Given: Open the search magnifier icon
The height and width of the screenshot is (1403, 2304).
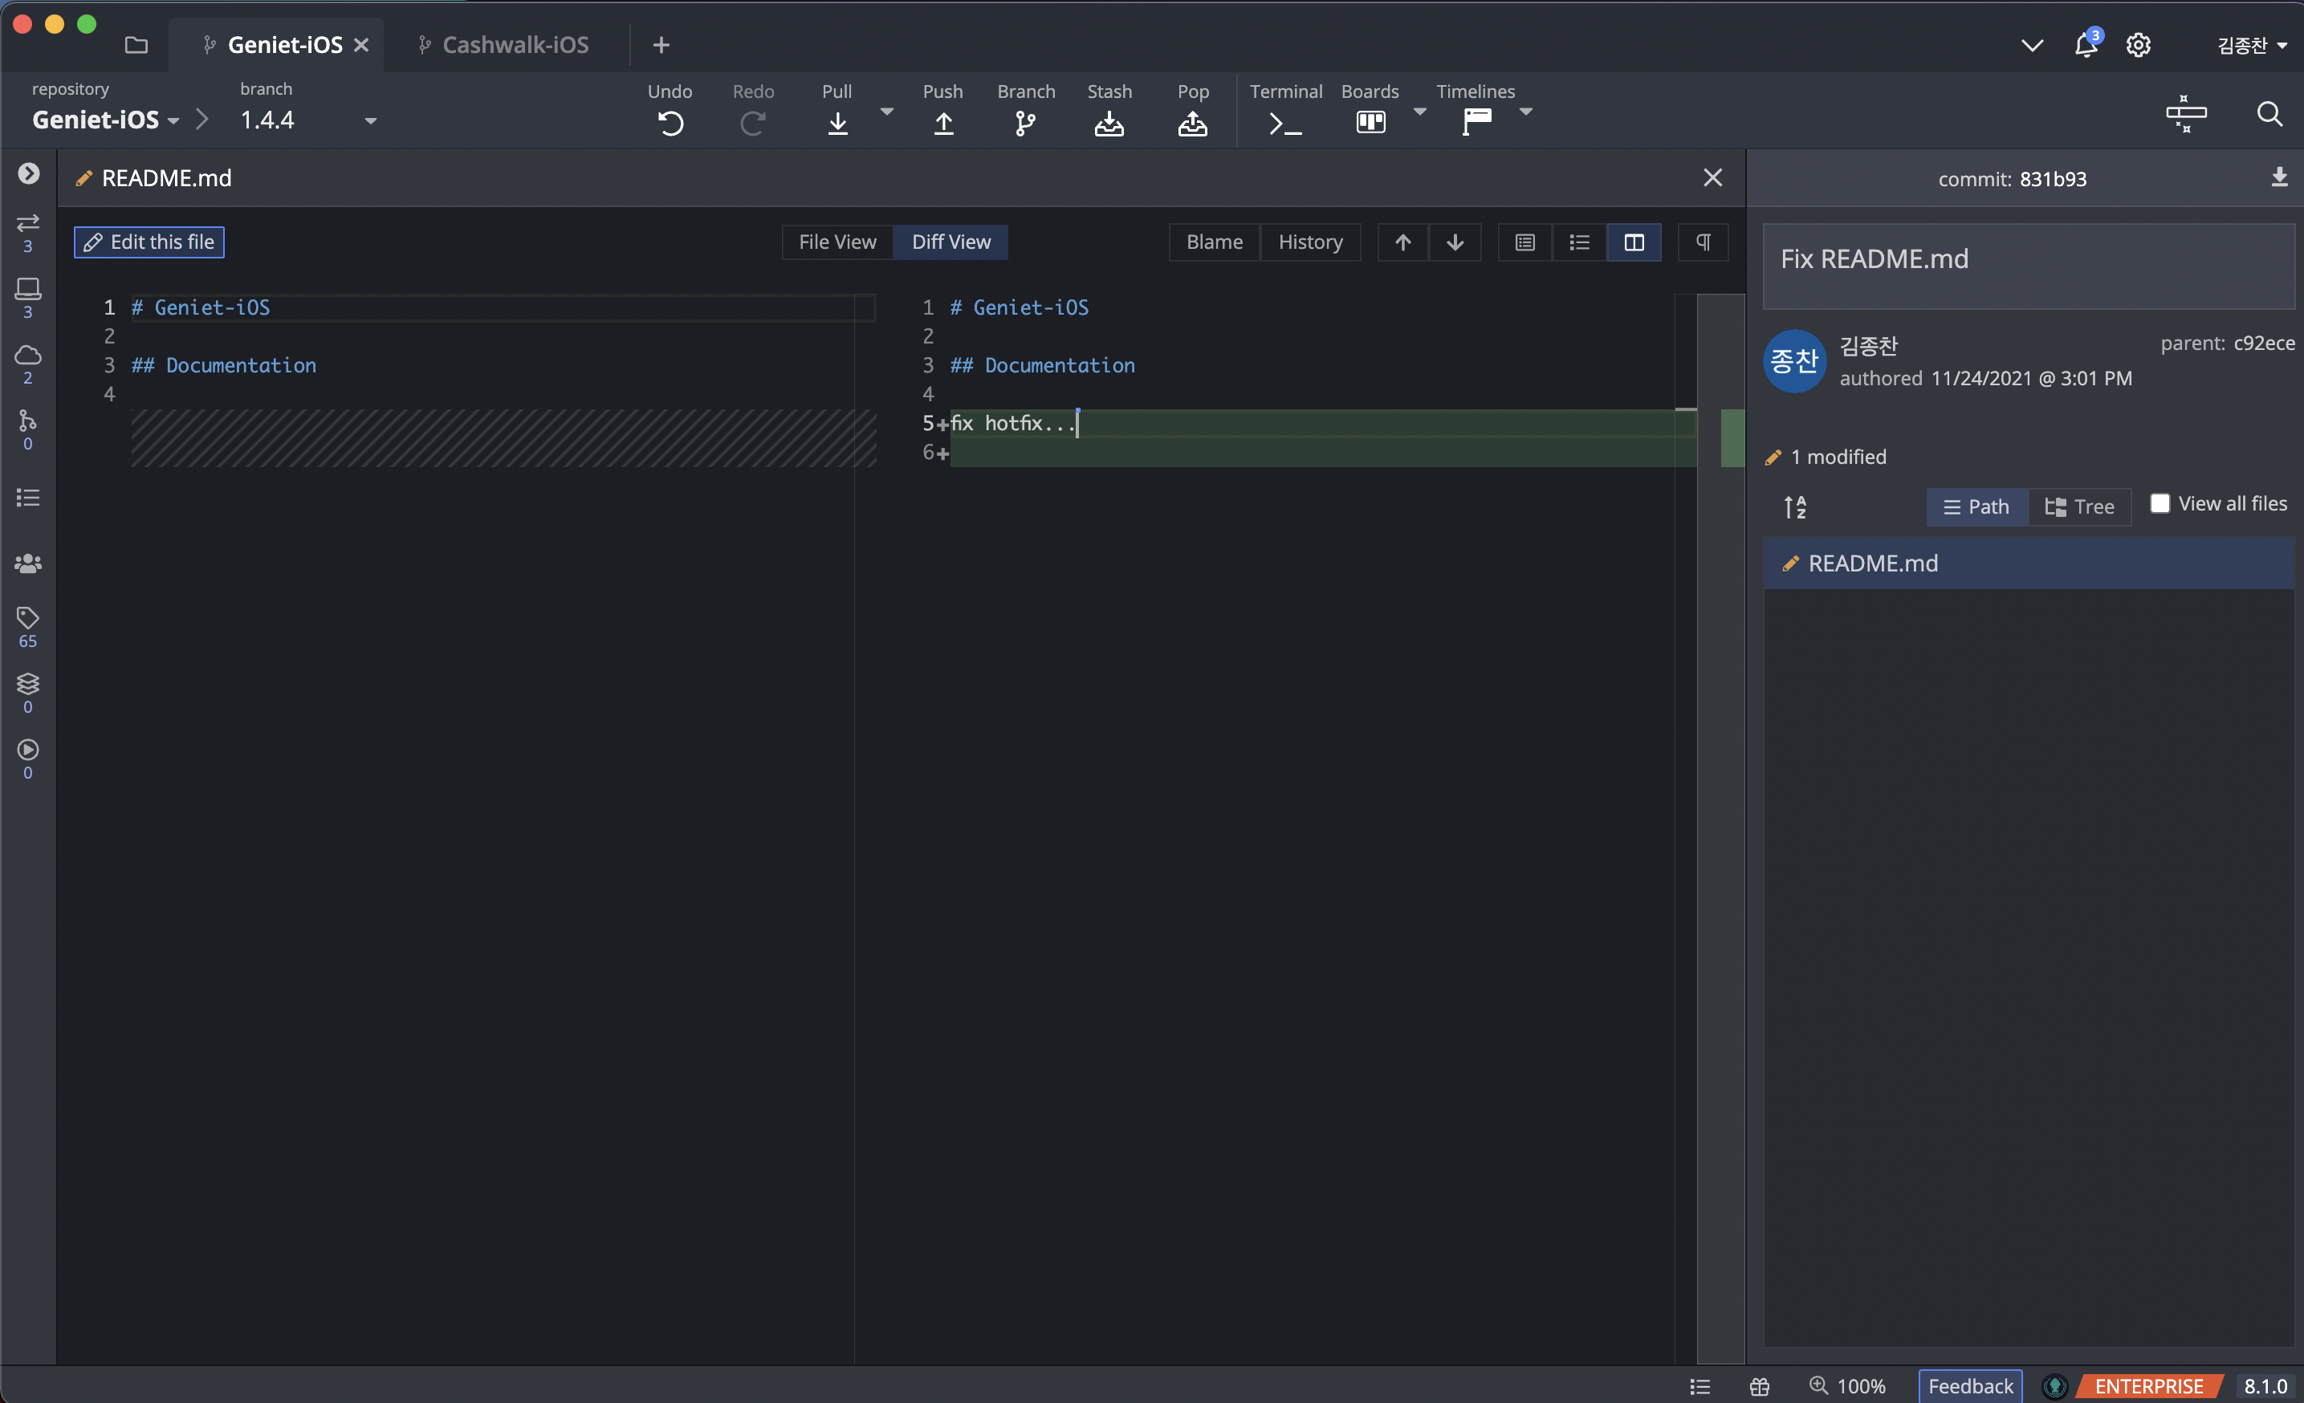Looking at the screenshot, I should point(2269,114).
